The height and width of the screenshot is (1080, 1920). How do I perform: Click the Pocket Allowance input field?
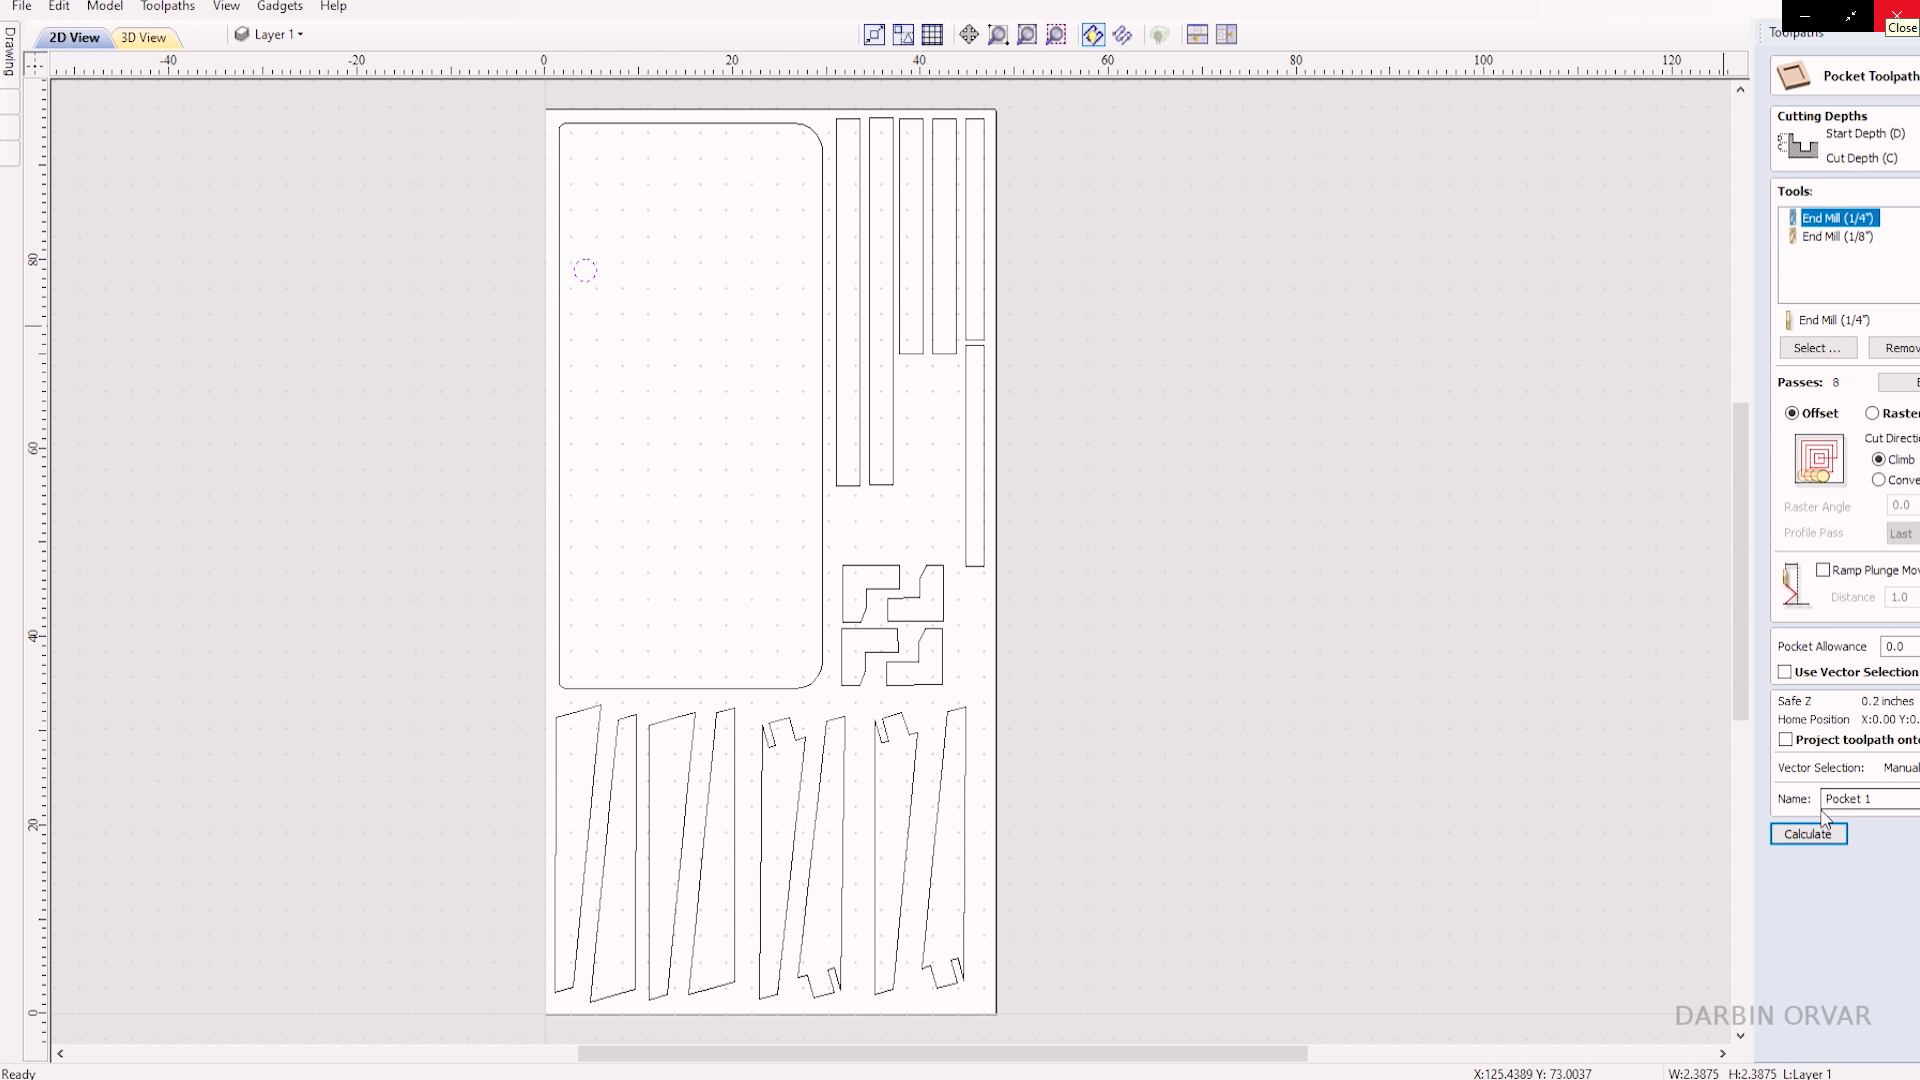point(1900,647)
